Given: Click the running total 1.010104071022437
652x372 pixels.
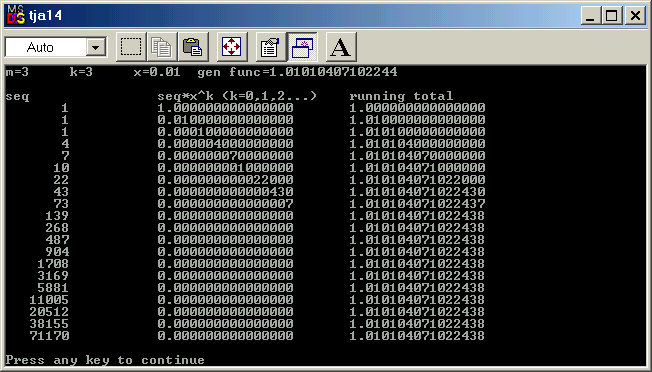Looking at the screenshot, I should click(417, 204).
